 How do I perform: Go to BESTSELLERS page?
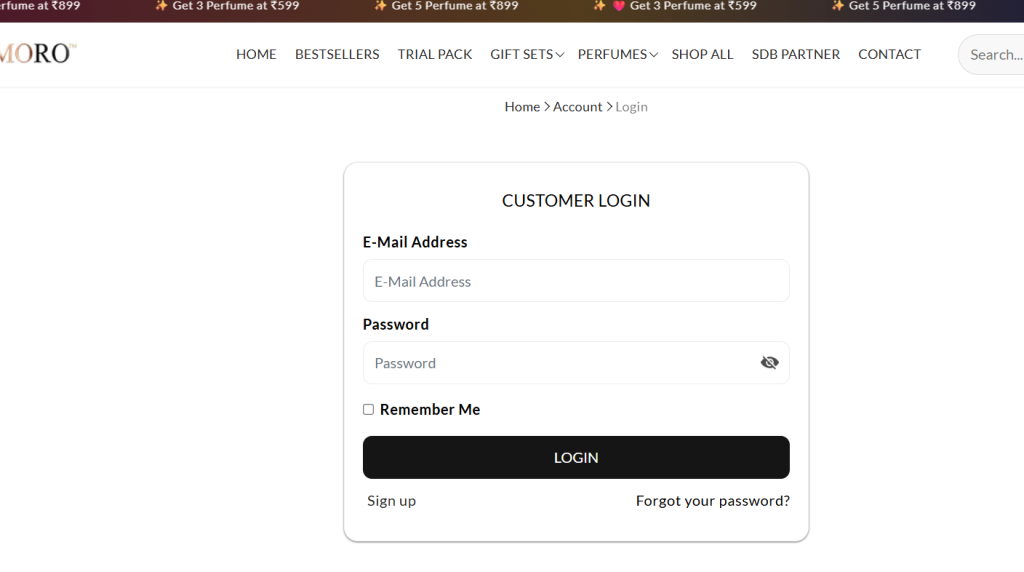[x=337, y=54]
